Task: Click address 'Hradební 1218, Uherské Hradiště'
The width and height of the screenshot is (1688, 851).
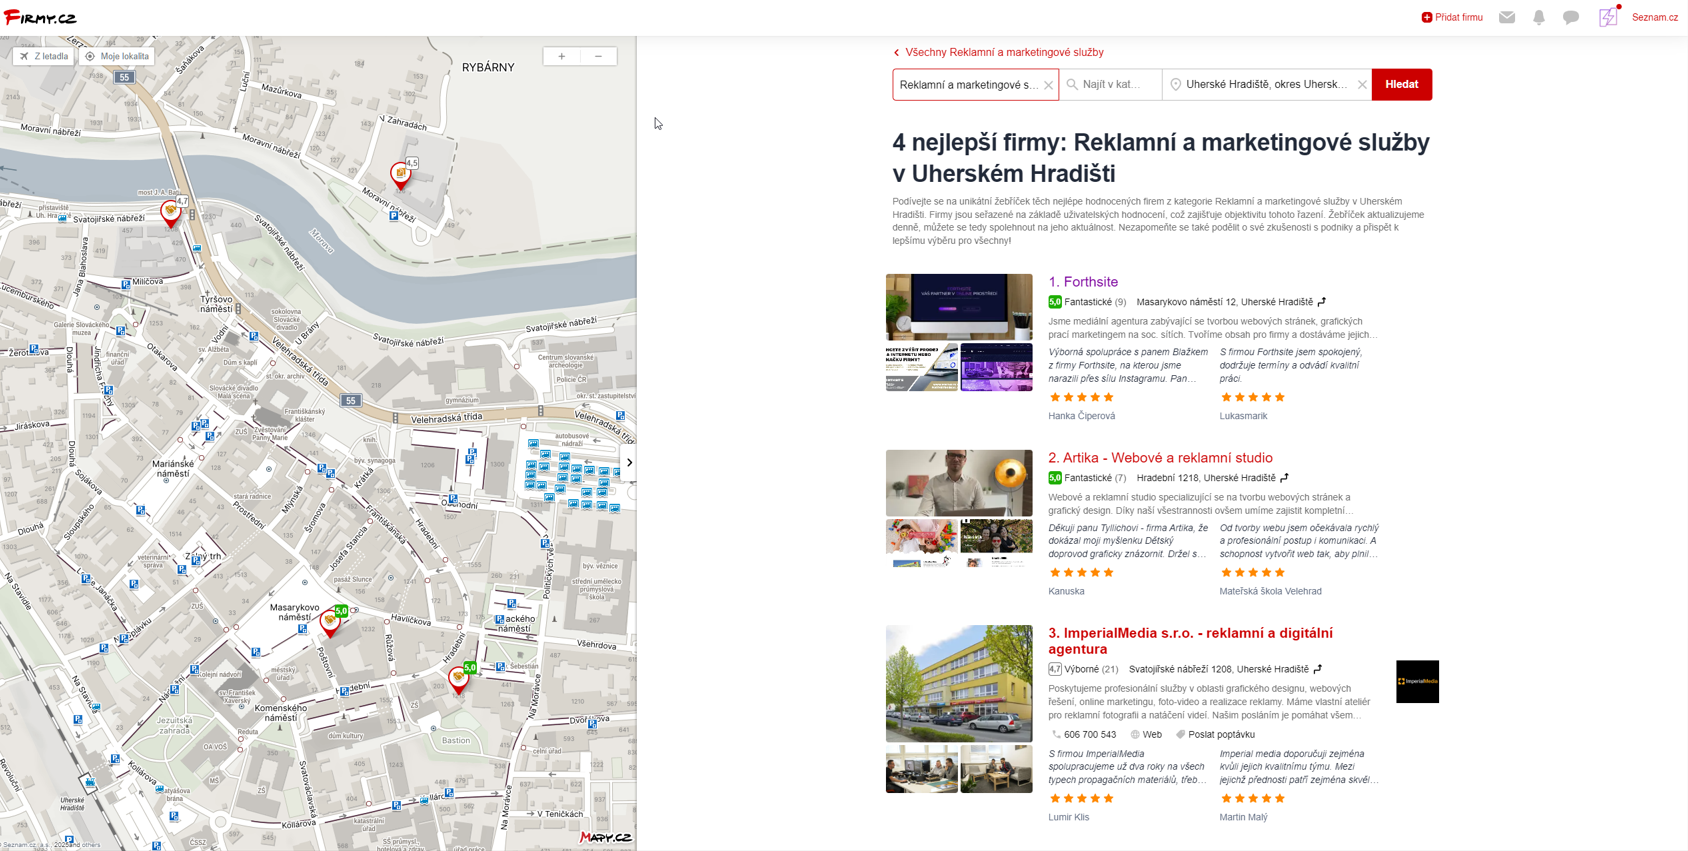Action: tap(1206, 478)
